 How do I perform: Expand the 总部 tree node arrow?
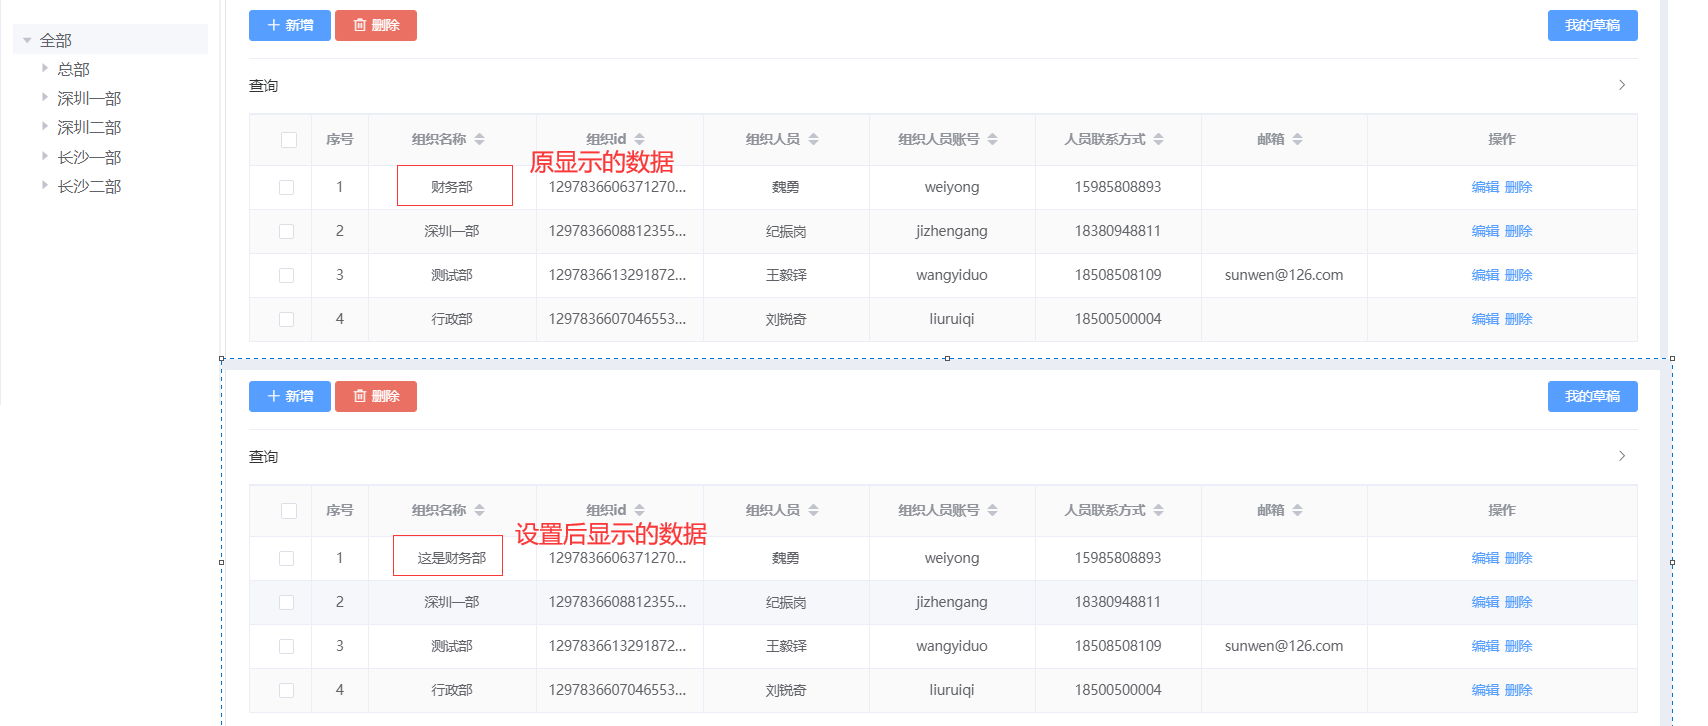coord(45,69)
